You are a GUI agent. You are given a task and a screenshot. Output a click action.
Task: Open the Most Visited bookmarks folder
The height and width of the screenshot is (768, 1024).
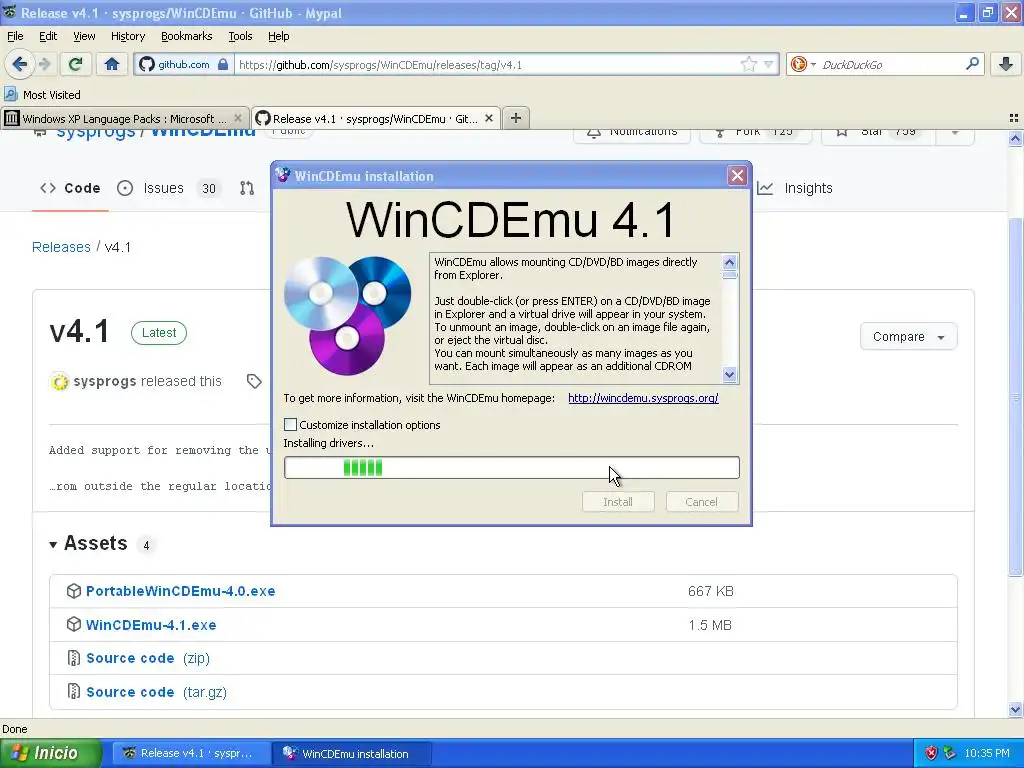coord(42,95)
